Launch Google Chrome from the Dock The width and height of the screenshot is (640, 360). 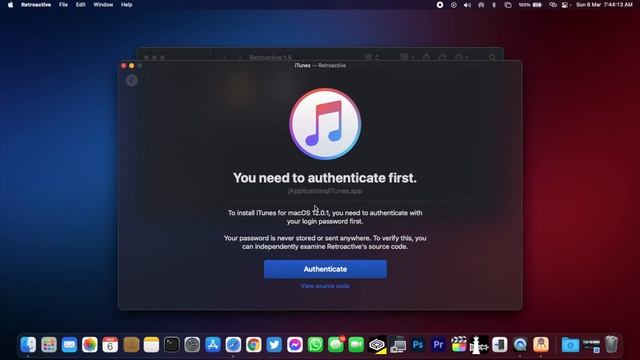(253, 345)
